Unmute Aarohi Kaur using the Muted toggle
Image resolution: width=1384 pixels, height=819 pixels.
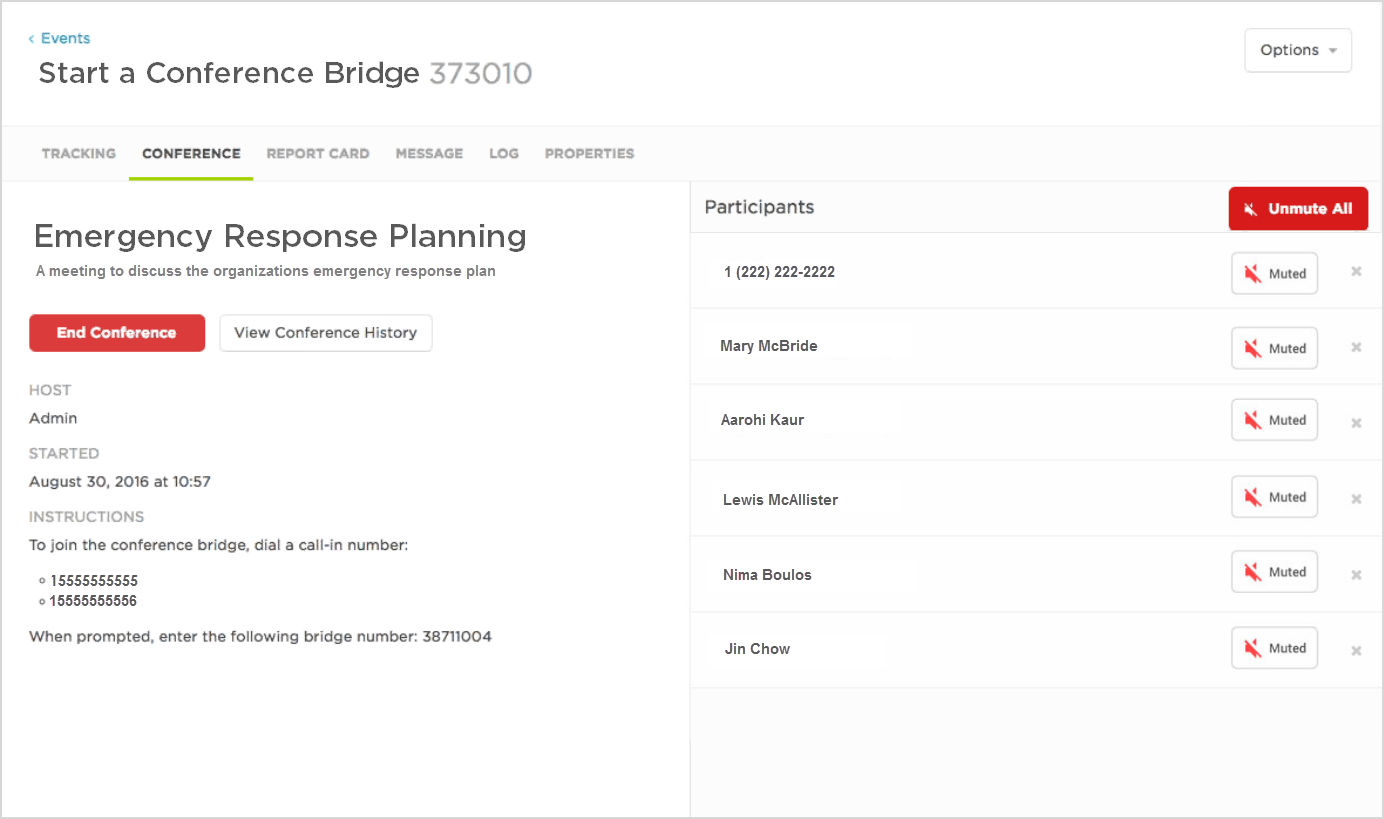[1274, 420]
